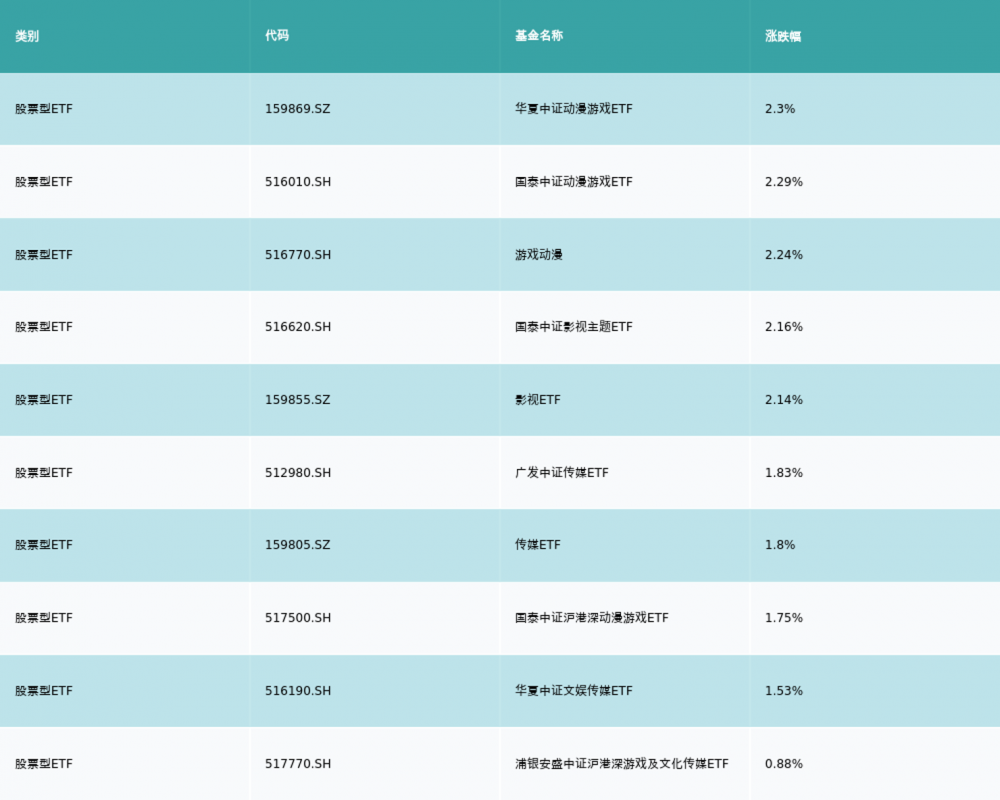Click 股票型ETF in the 516770.SH row
The image size is (1000, 800).
point(44,255)
